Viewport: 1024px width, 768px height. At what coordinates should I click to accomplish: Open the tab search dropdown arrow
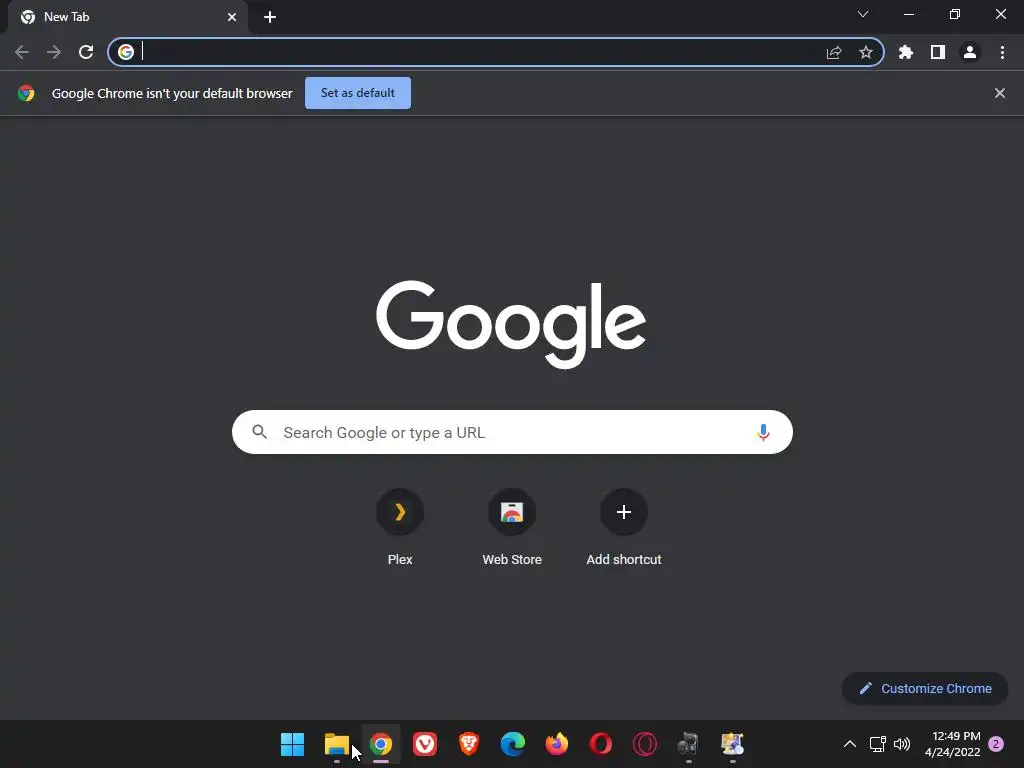tap(863, 14)
